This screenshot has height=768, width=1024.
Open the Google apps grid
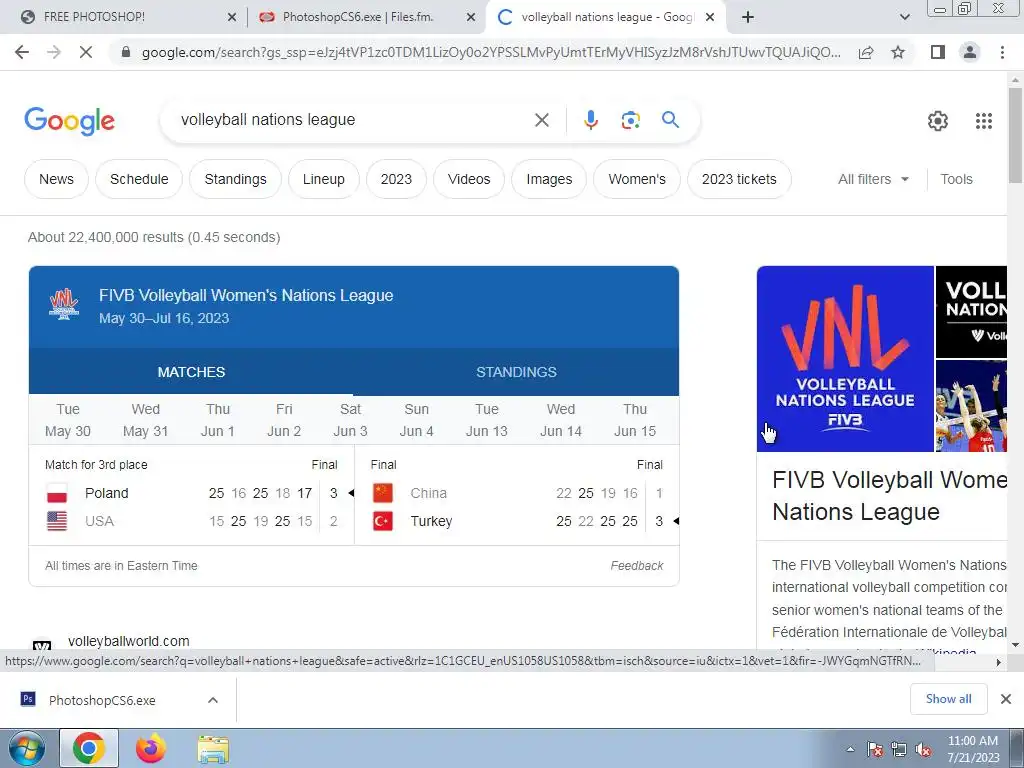(x=984, y=121)
